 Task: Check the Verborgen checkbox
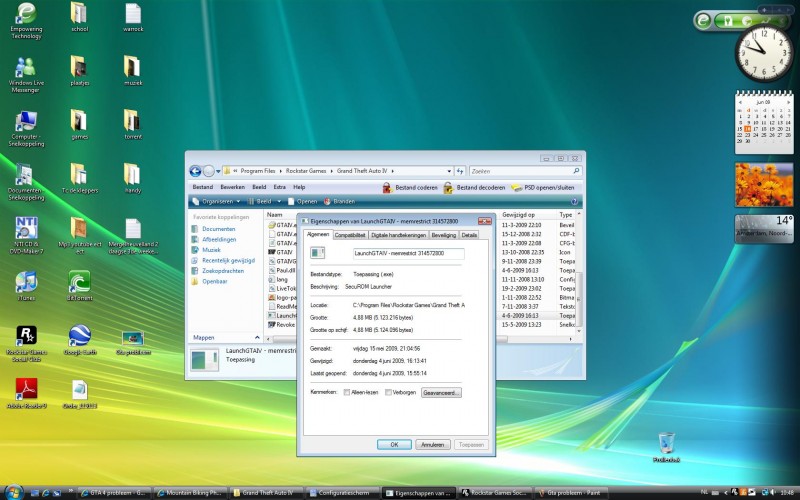click(388, 392)
